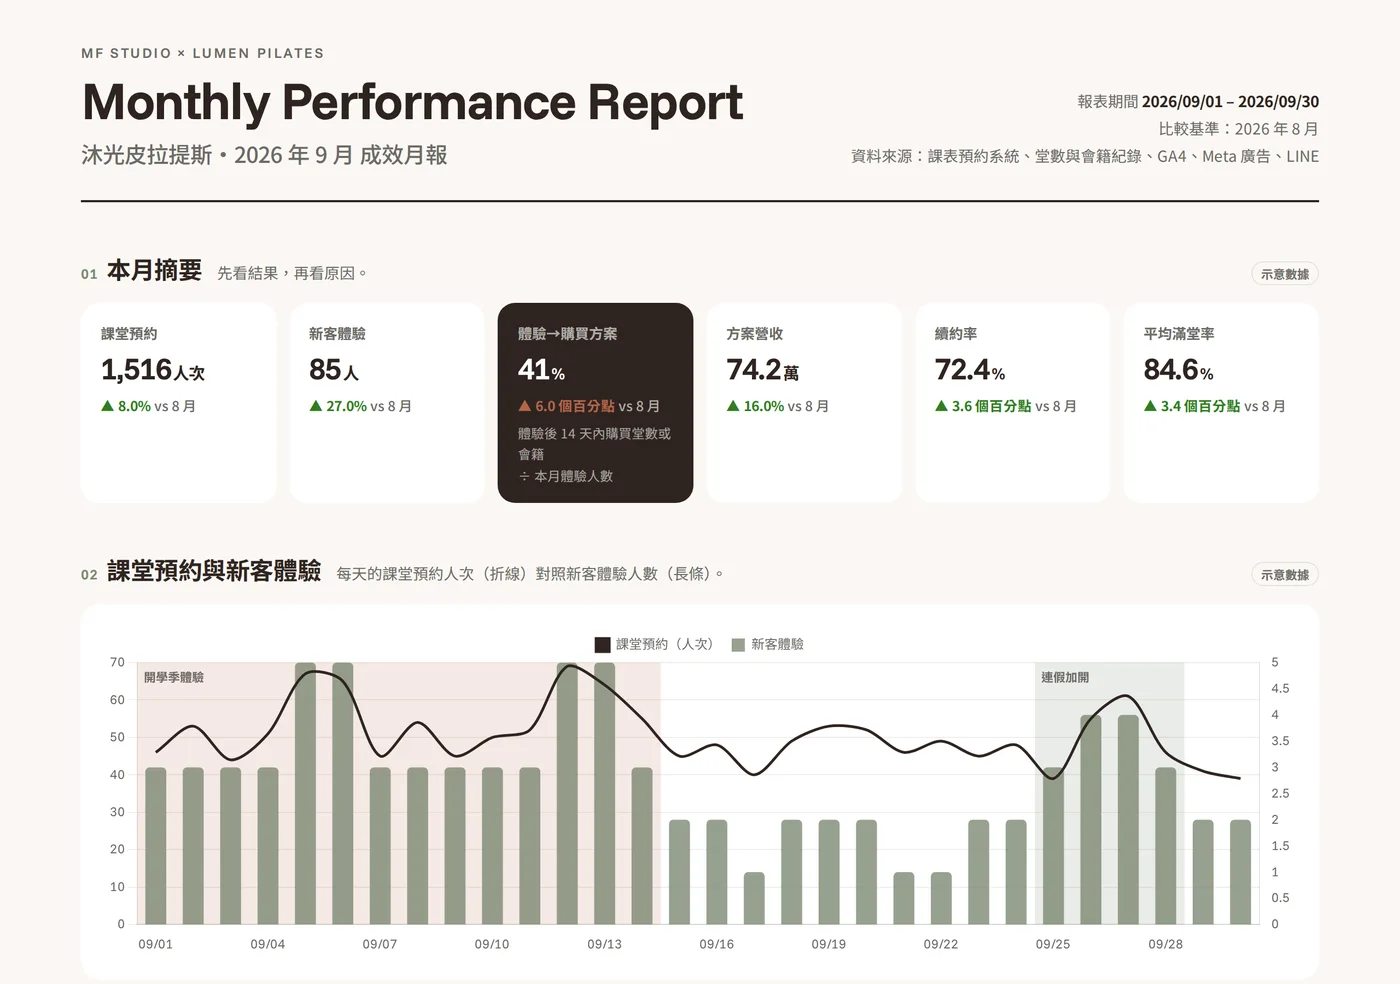Click the 示意數據 badge beside 本月摘要

tap(1284, 274)
